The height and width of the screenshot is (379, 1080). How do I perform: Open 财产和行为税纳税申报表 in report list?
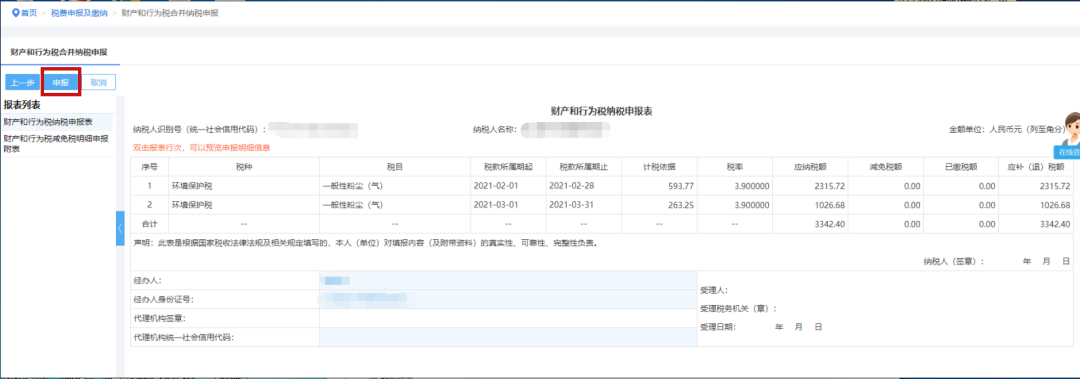[x=48, y=122]
